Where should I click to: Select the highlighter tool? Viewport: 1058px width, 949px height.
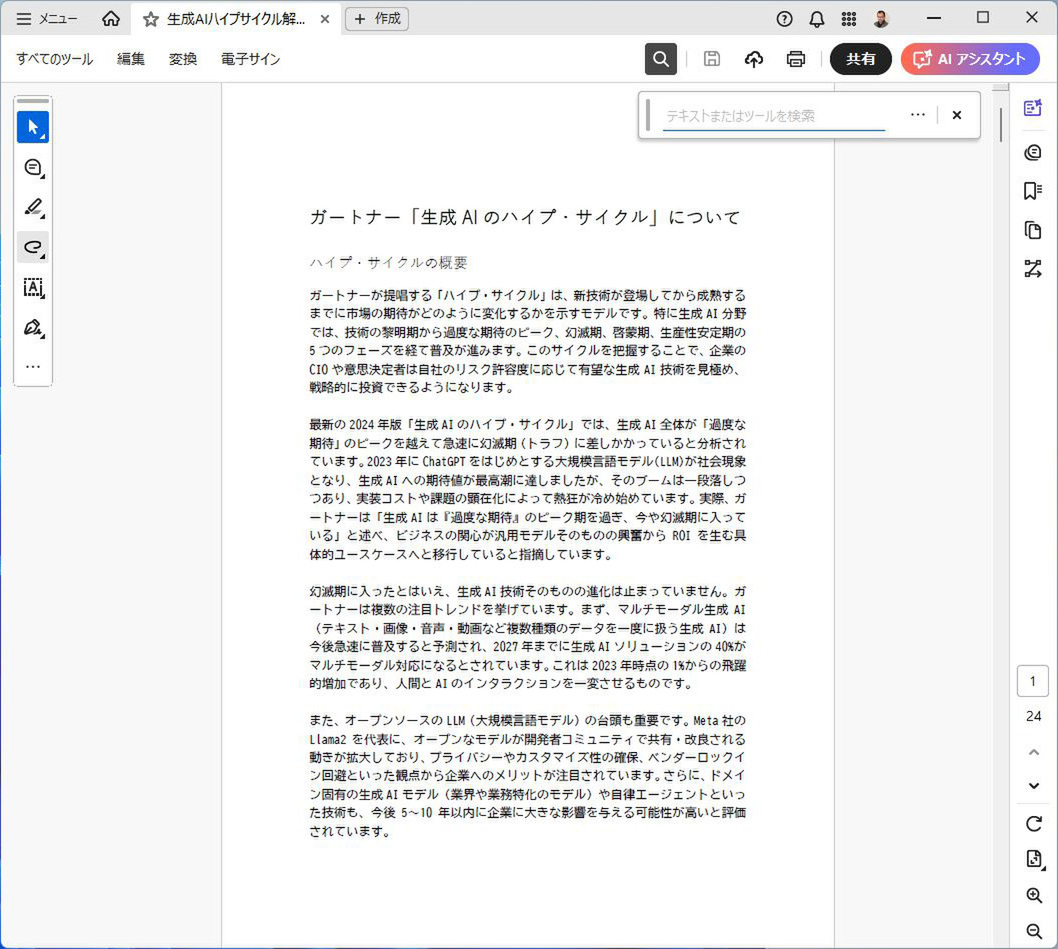click(33, 207)
